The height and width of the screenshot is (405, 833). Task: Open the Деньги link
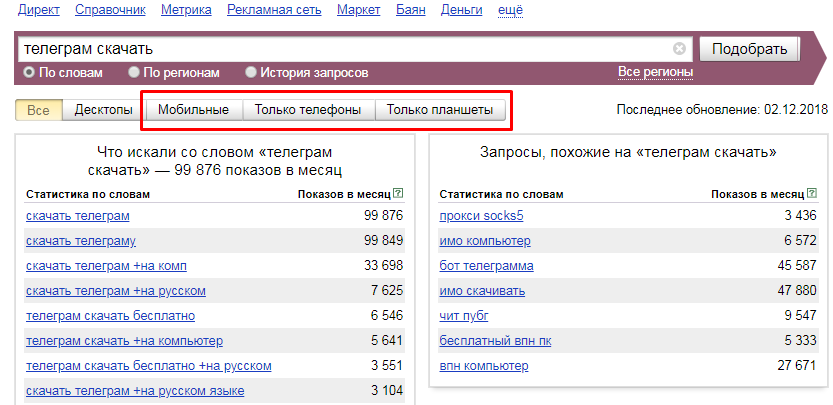[x=462, y=10]
